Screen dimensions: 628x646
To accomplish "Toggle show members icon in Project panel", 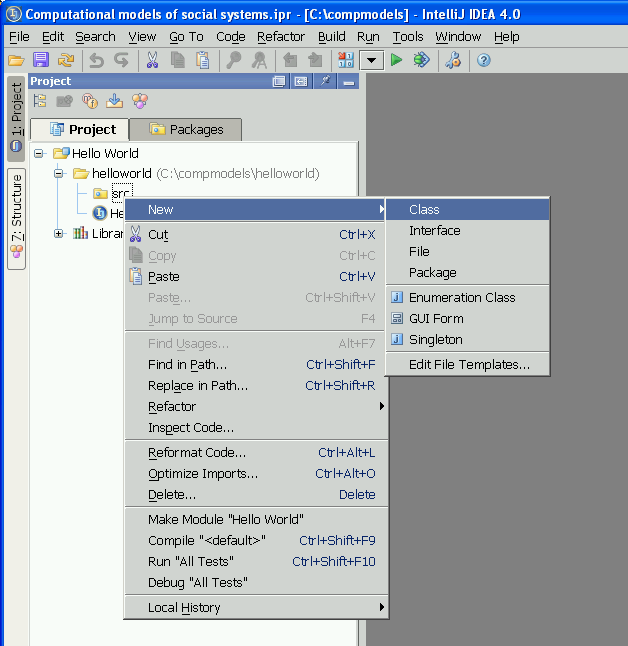I will (90, 101).
